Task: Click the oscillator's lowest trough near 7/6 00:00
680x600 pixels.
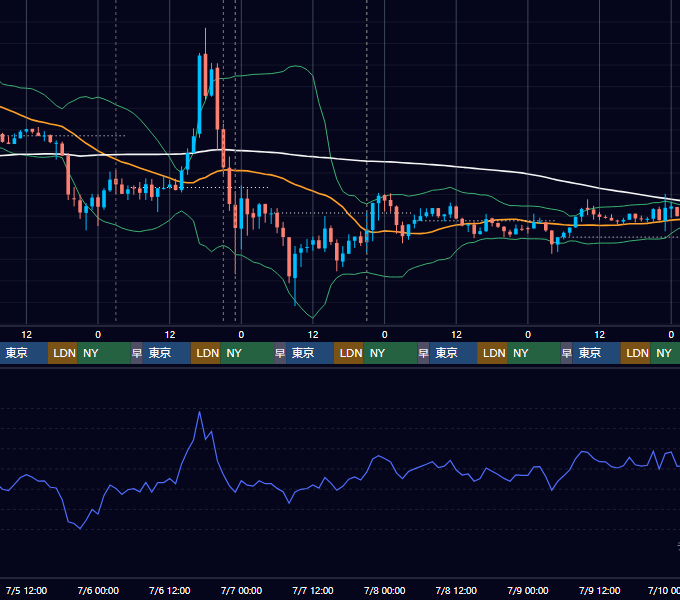Action: pos(80,528)
